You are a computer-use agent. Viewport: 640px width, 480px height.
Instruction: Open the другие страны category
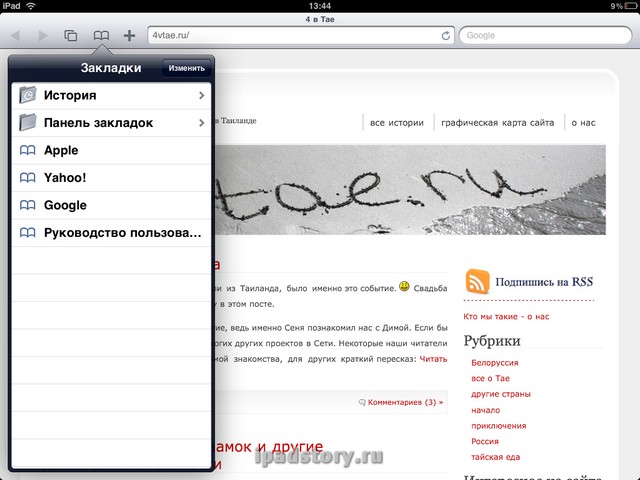[x=501, y=394]
